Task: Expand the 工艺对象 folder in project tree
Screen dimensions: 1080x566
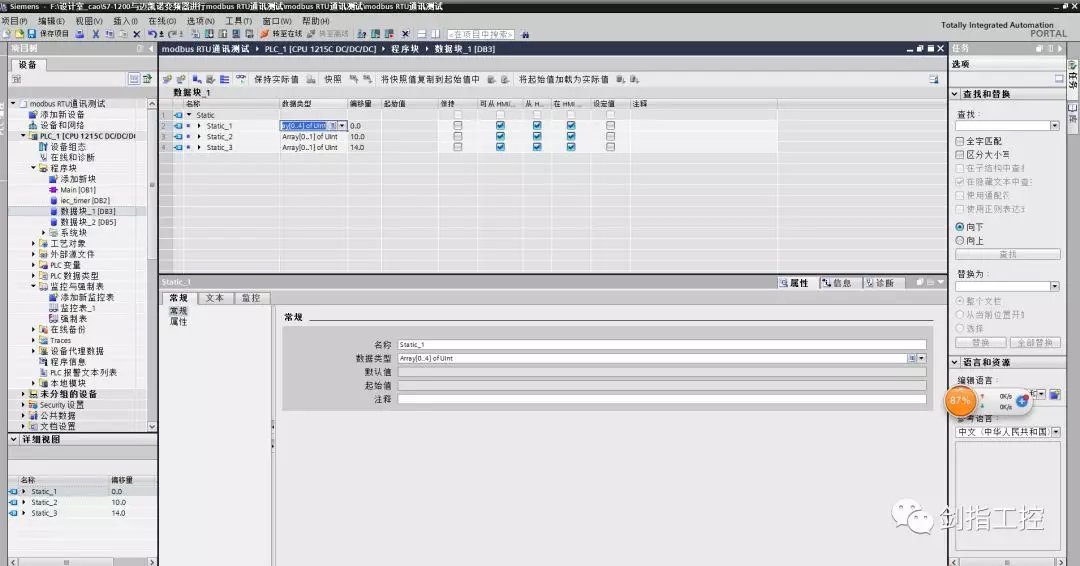Action: pyautogui.click(x=34, y=243)
